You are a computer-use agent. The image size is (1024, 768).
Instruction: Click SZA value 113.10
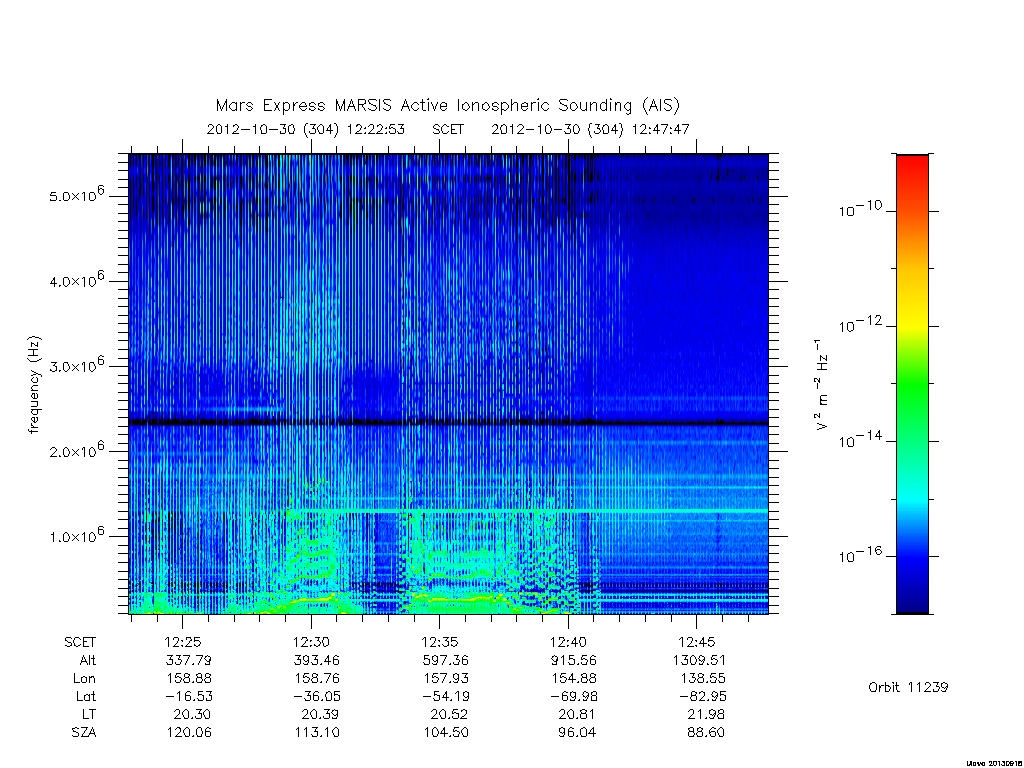[317, 733]
